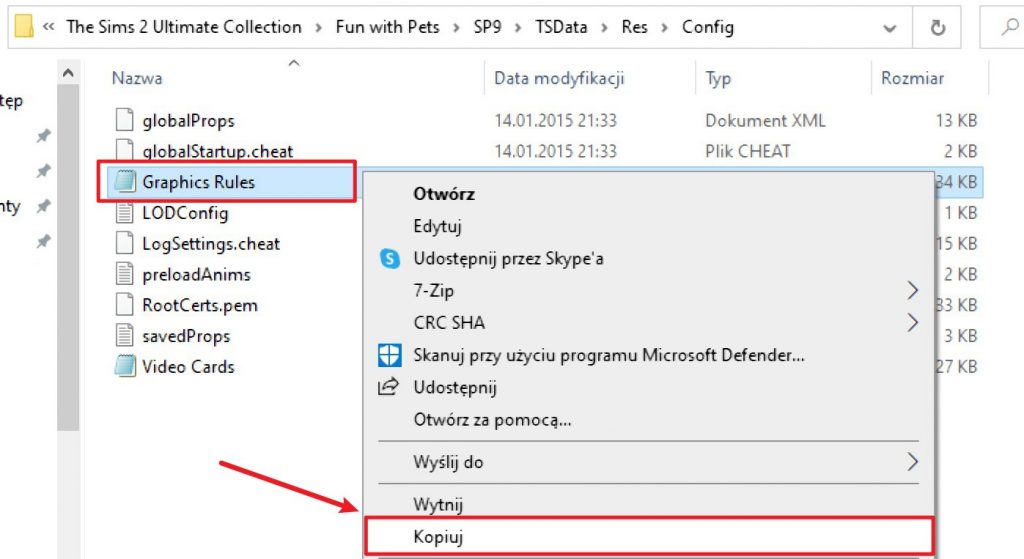The image size is (1024, 559).
Task: Click the refresh button in address bar
Action: tap(937, 27)
